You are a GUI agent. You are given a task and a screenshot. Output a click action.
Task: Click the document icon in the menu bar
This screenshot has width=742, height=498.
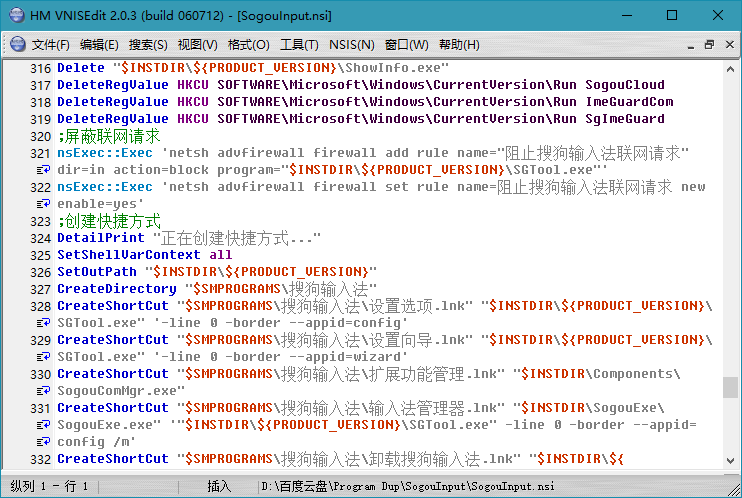coord(18,44)
